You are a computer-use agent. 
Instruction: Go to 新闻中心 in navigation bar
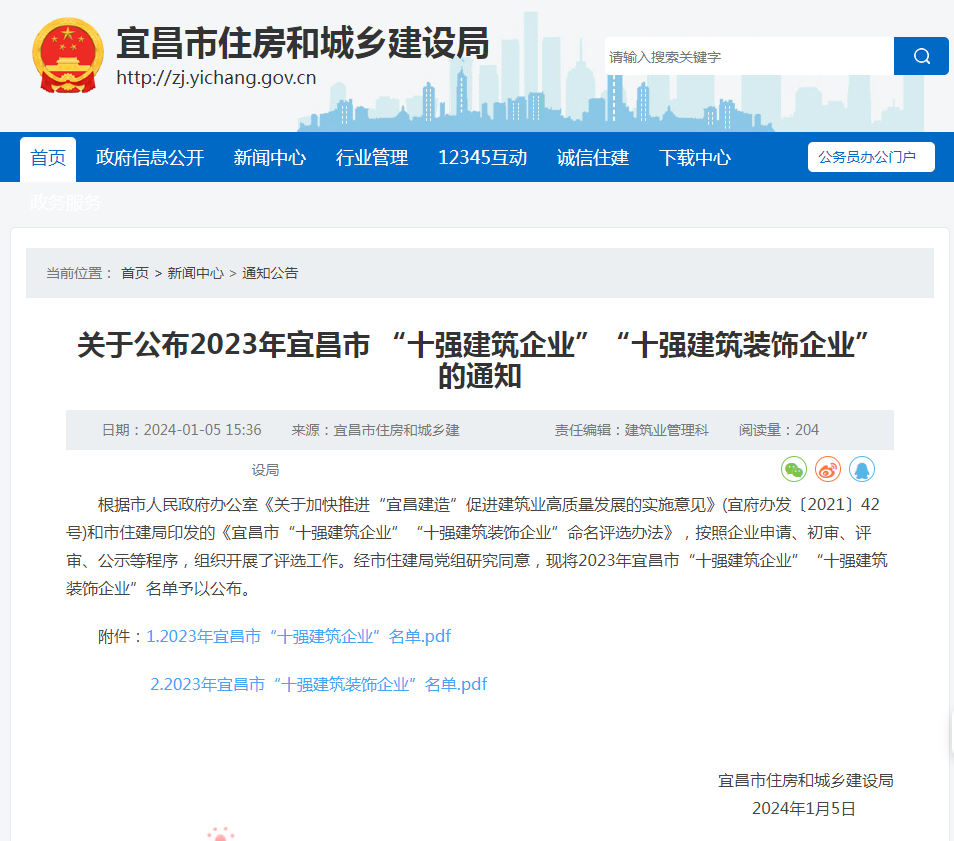[270, 158]
